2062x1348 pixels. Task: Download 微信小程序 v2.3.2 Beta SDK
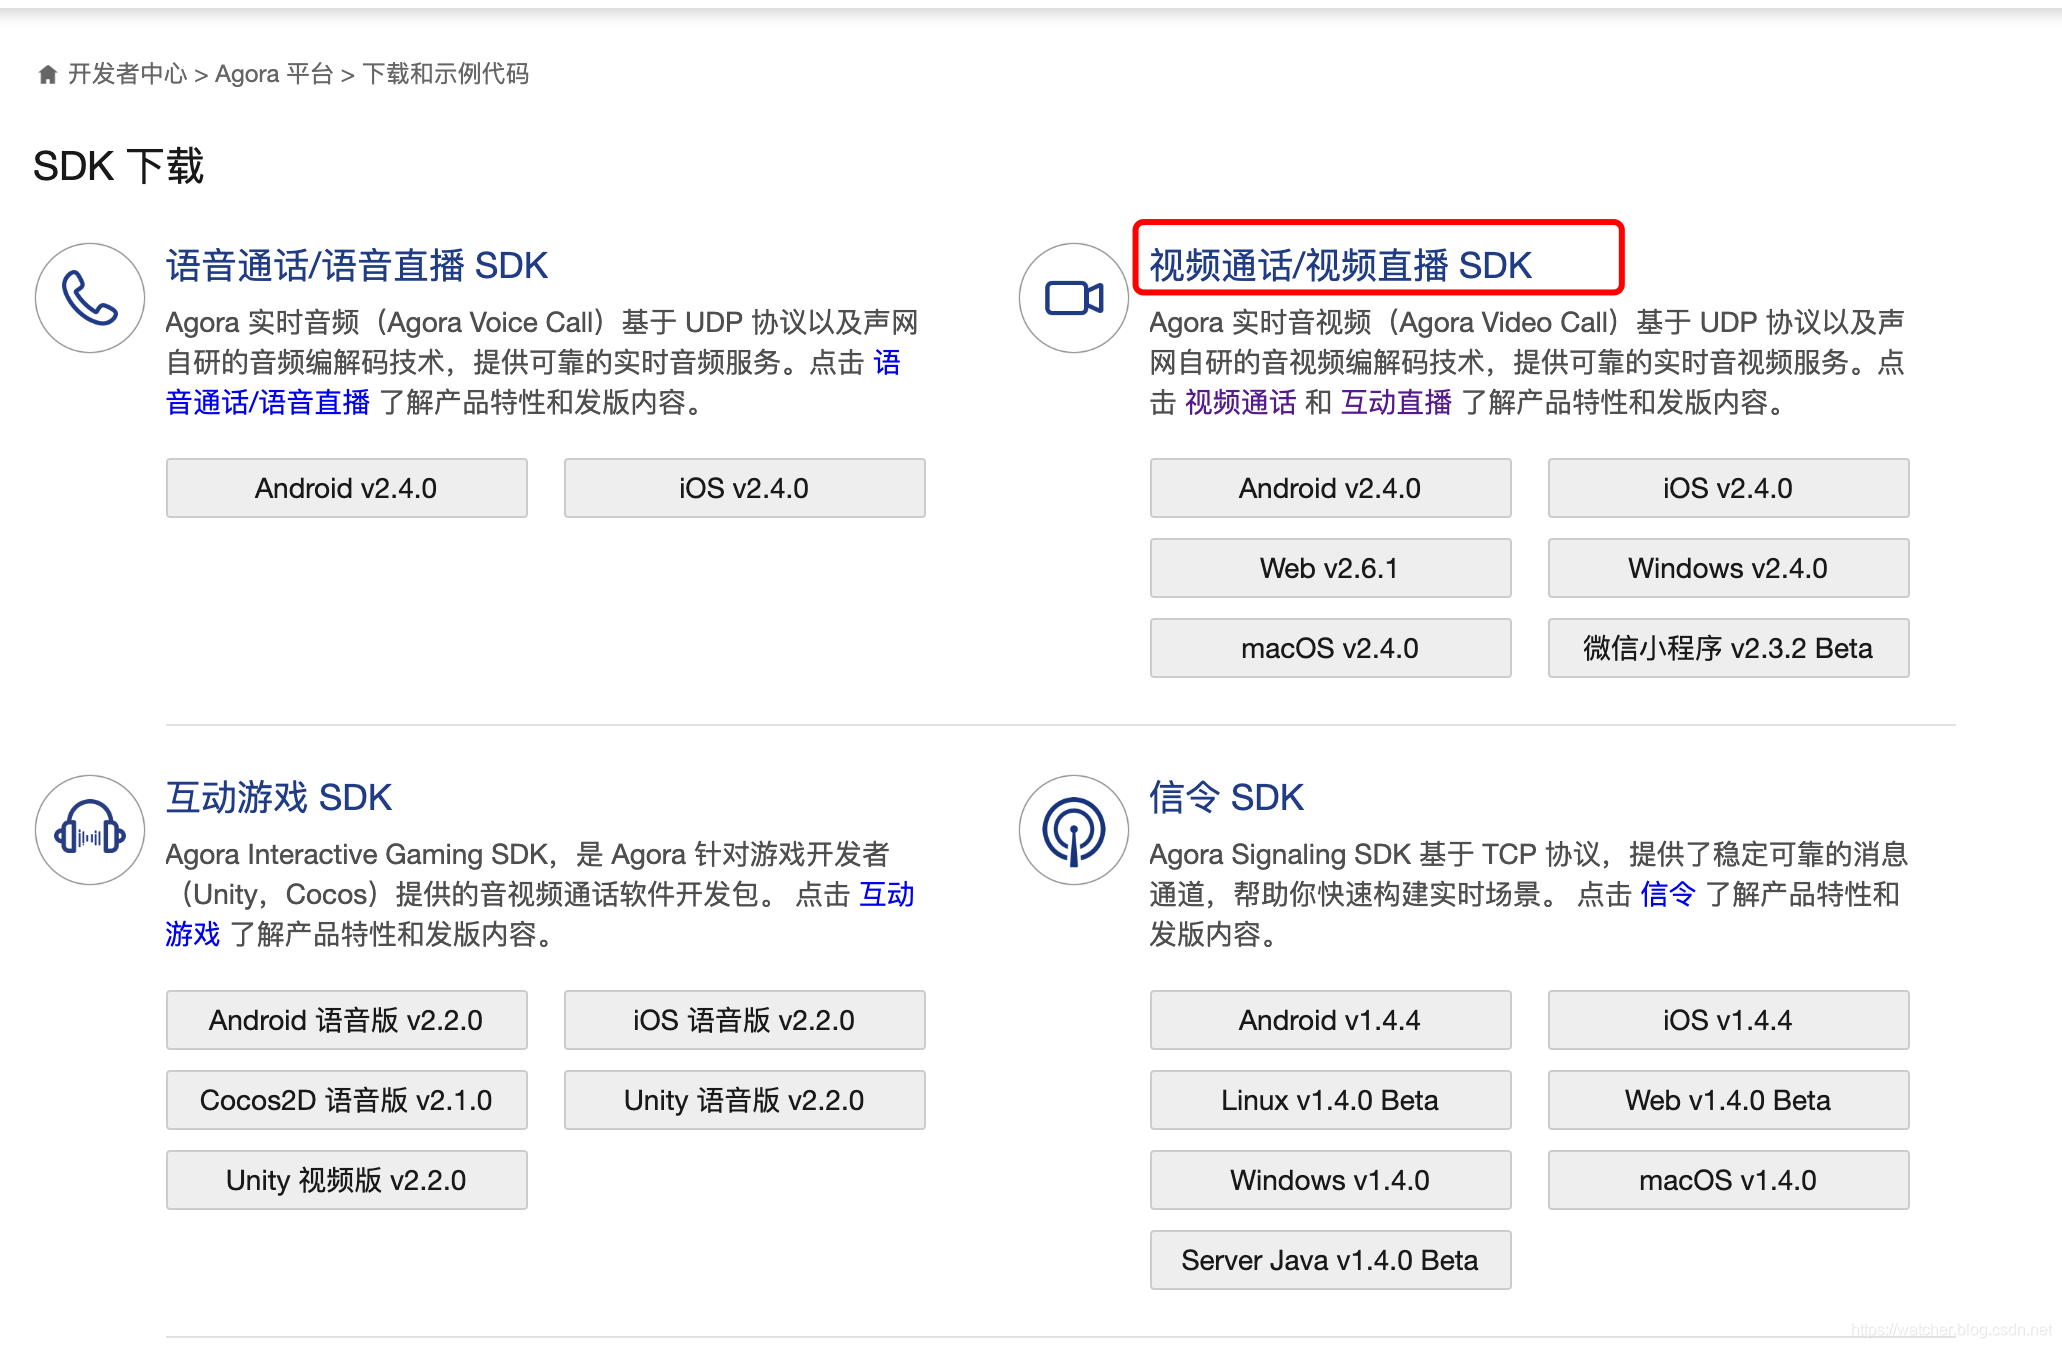[1728, 648]
